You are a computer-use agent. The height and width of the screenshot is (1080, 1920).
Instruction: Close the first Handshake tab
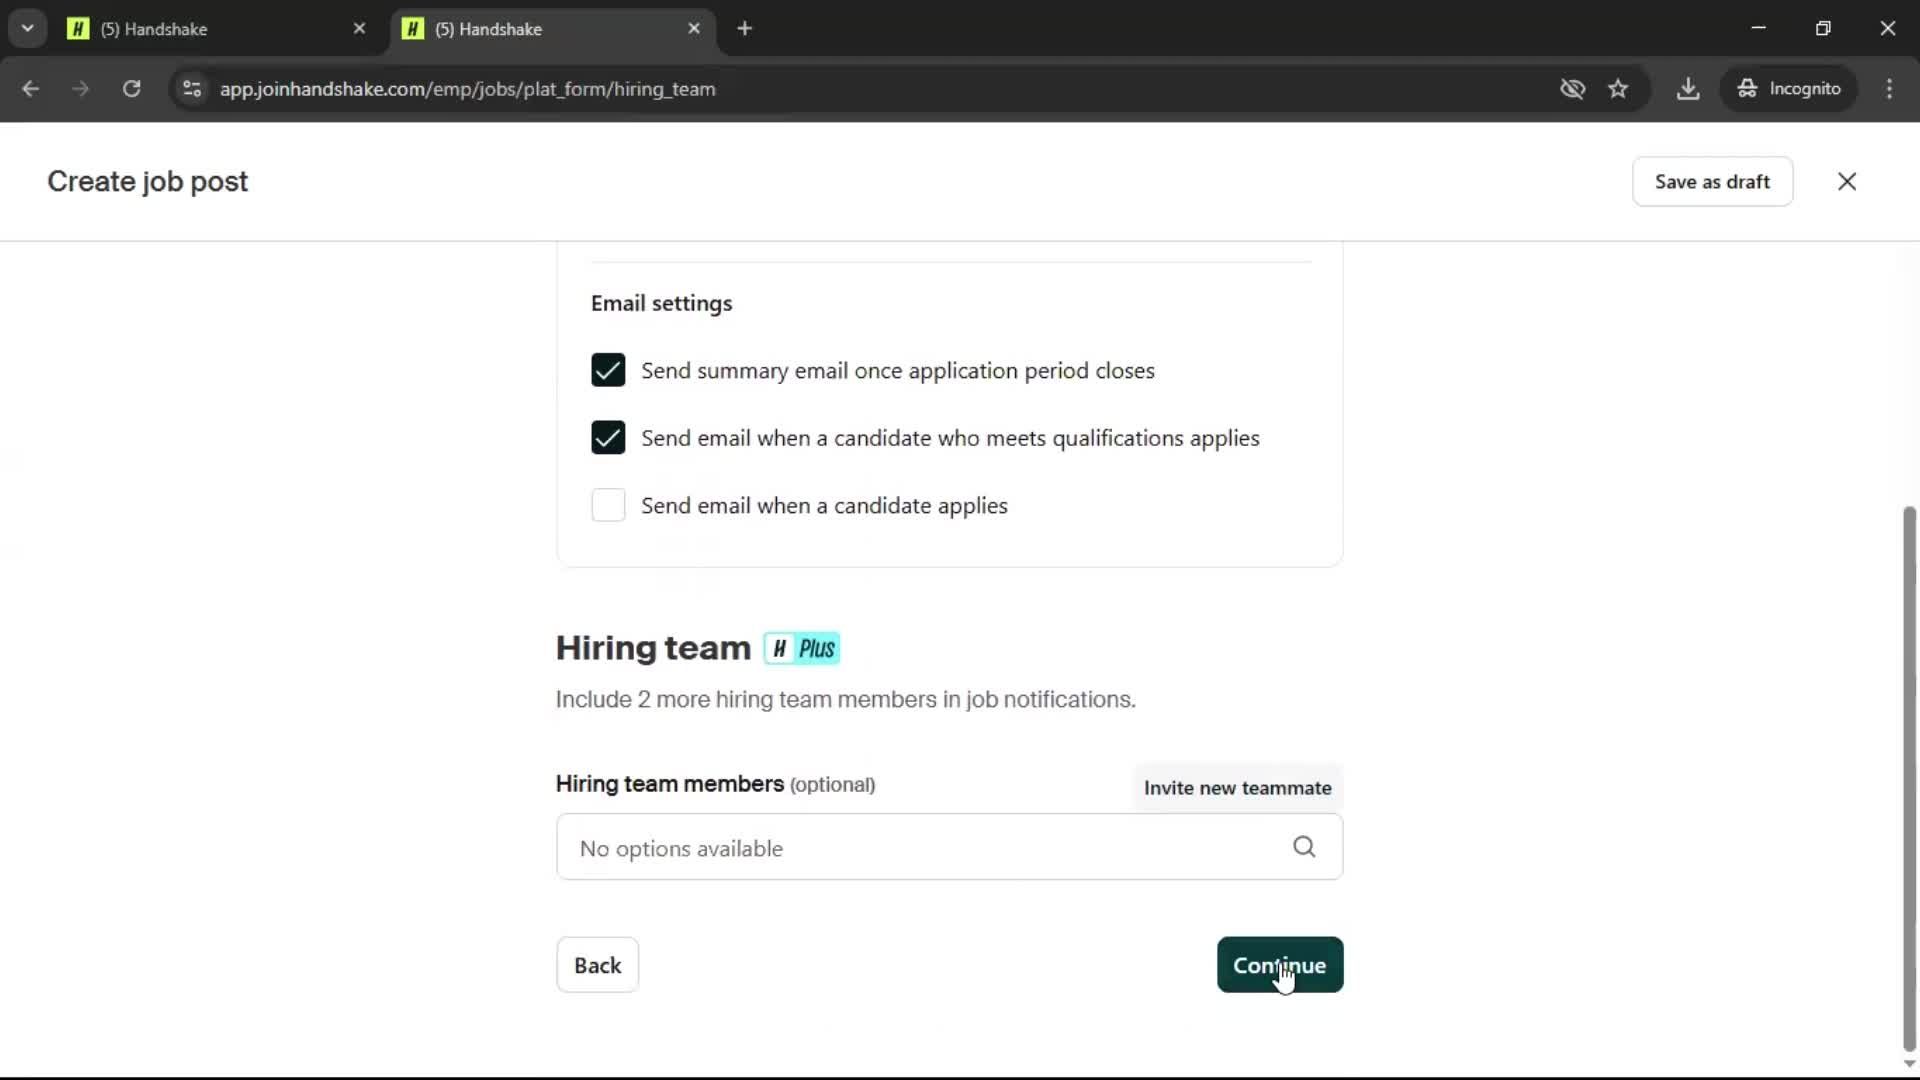(x=359, y=29)
